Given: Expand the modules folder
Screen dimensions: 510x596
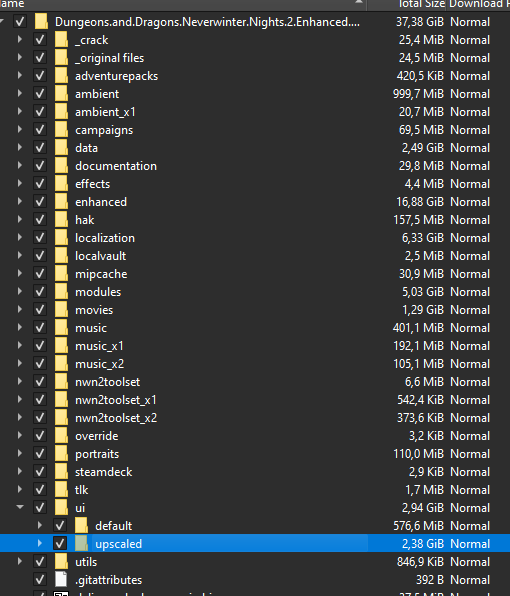Looking at the screenshot, I should 20,292.
